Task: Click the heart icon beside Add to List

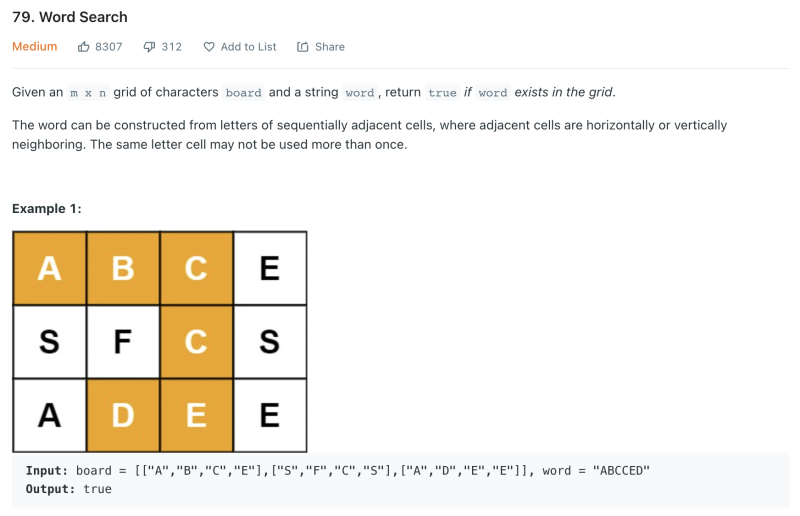Action: coord(209,47)
